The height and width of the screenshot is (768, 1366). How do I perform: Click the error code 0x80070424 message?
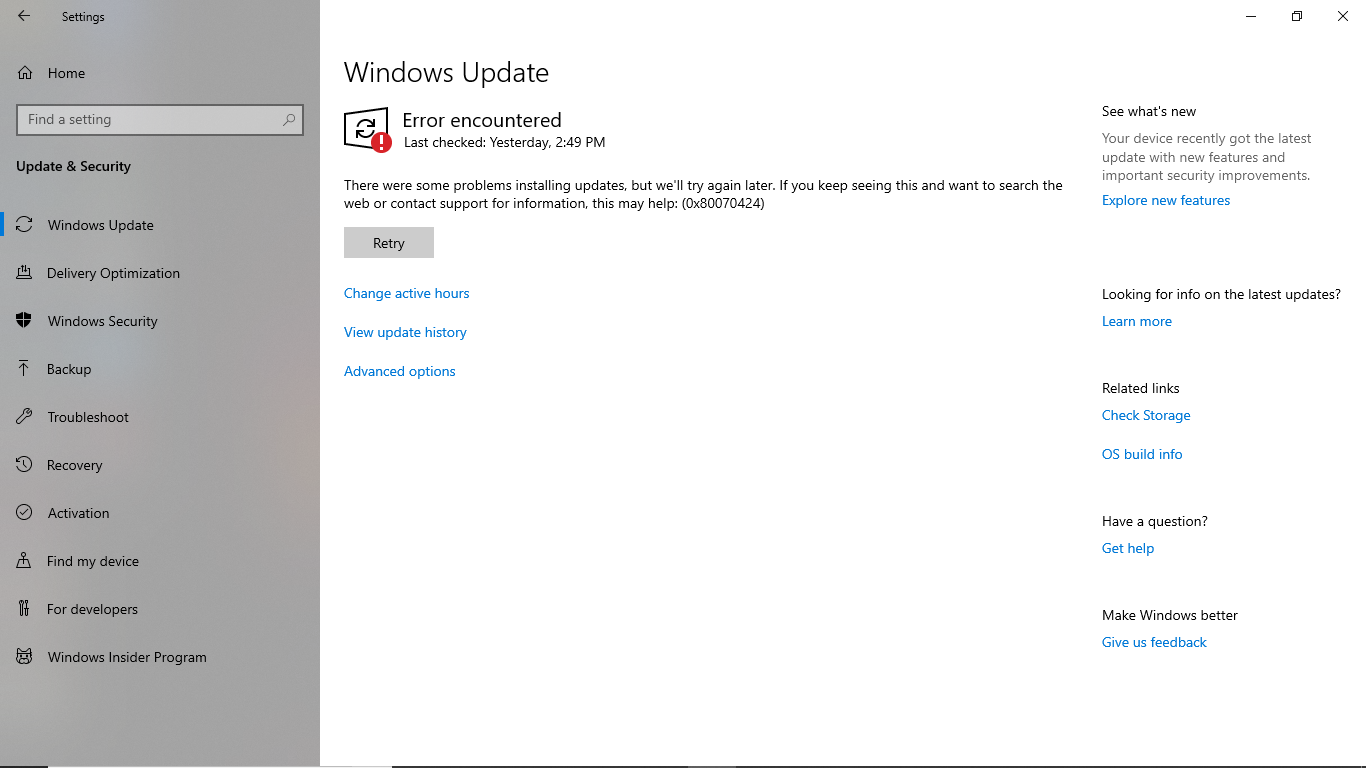(703, 194)
